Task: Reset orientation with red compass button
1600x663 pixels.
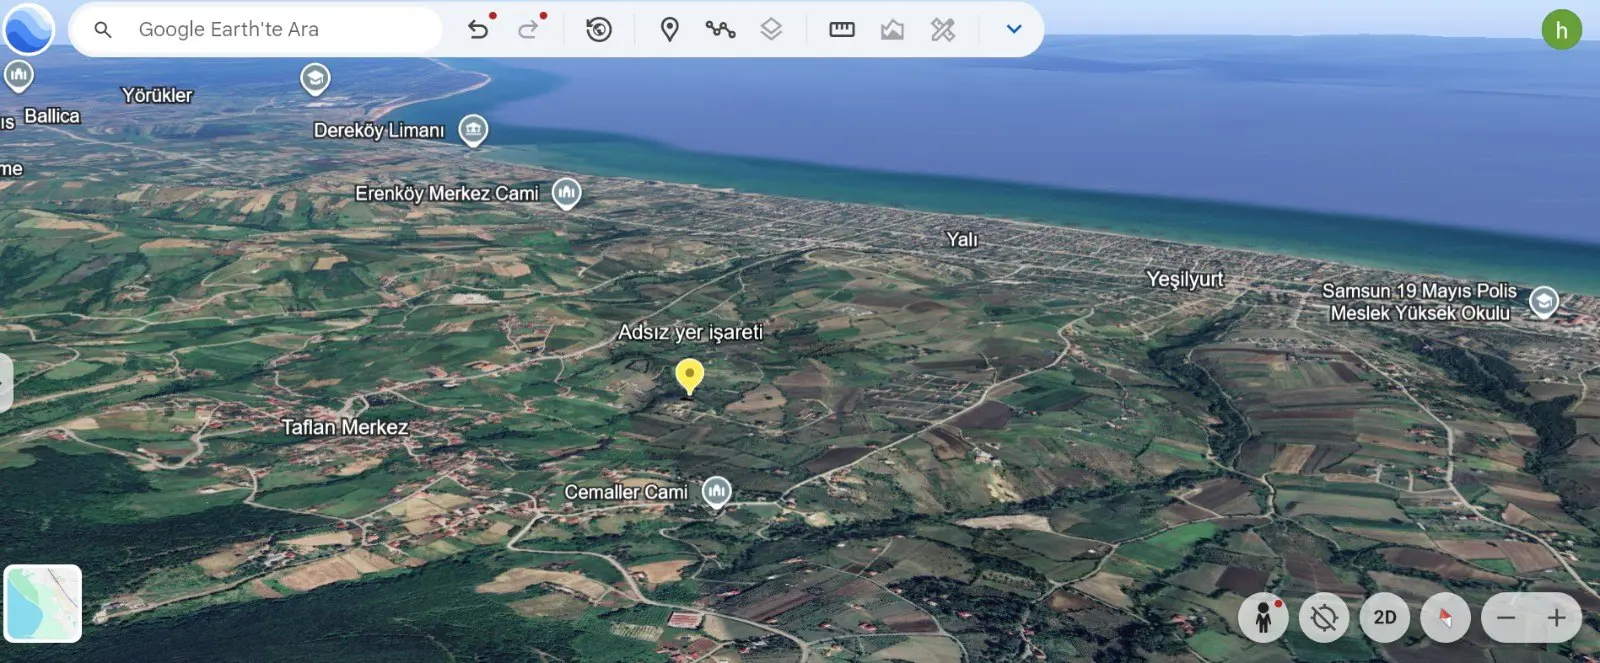Action: tap(1445, 618)
